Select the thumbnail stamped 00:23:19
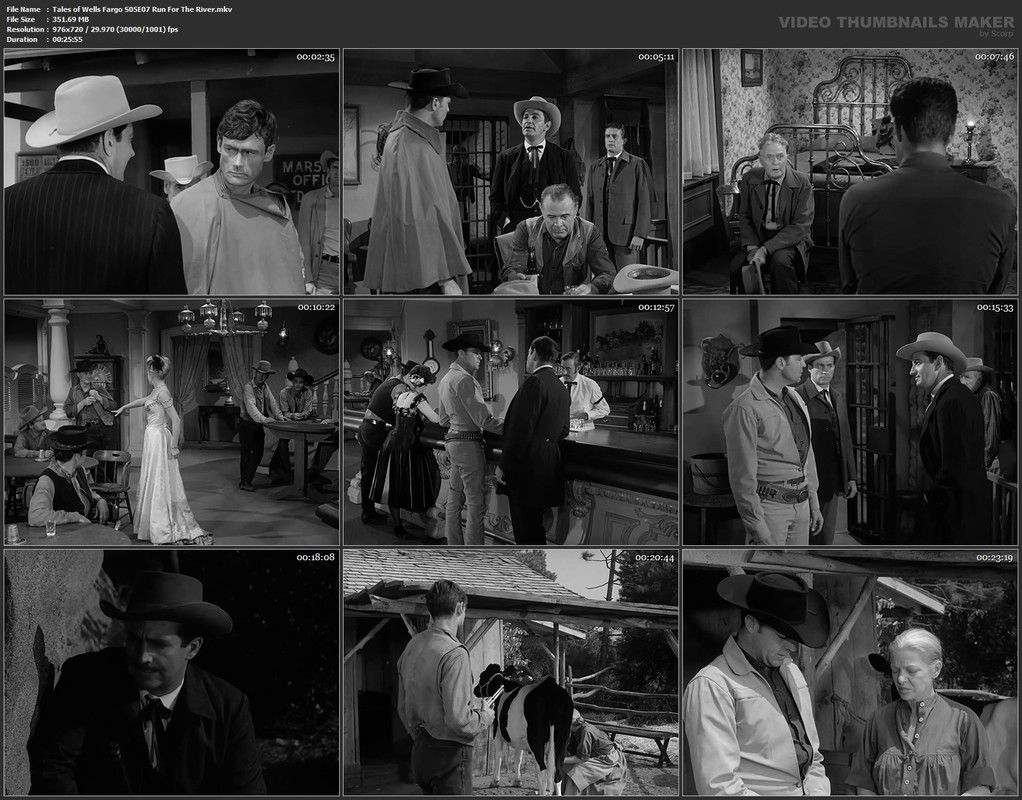The image size is (1022, 800). pos(850,672)
